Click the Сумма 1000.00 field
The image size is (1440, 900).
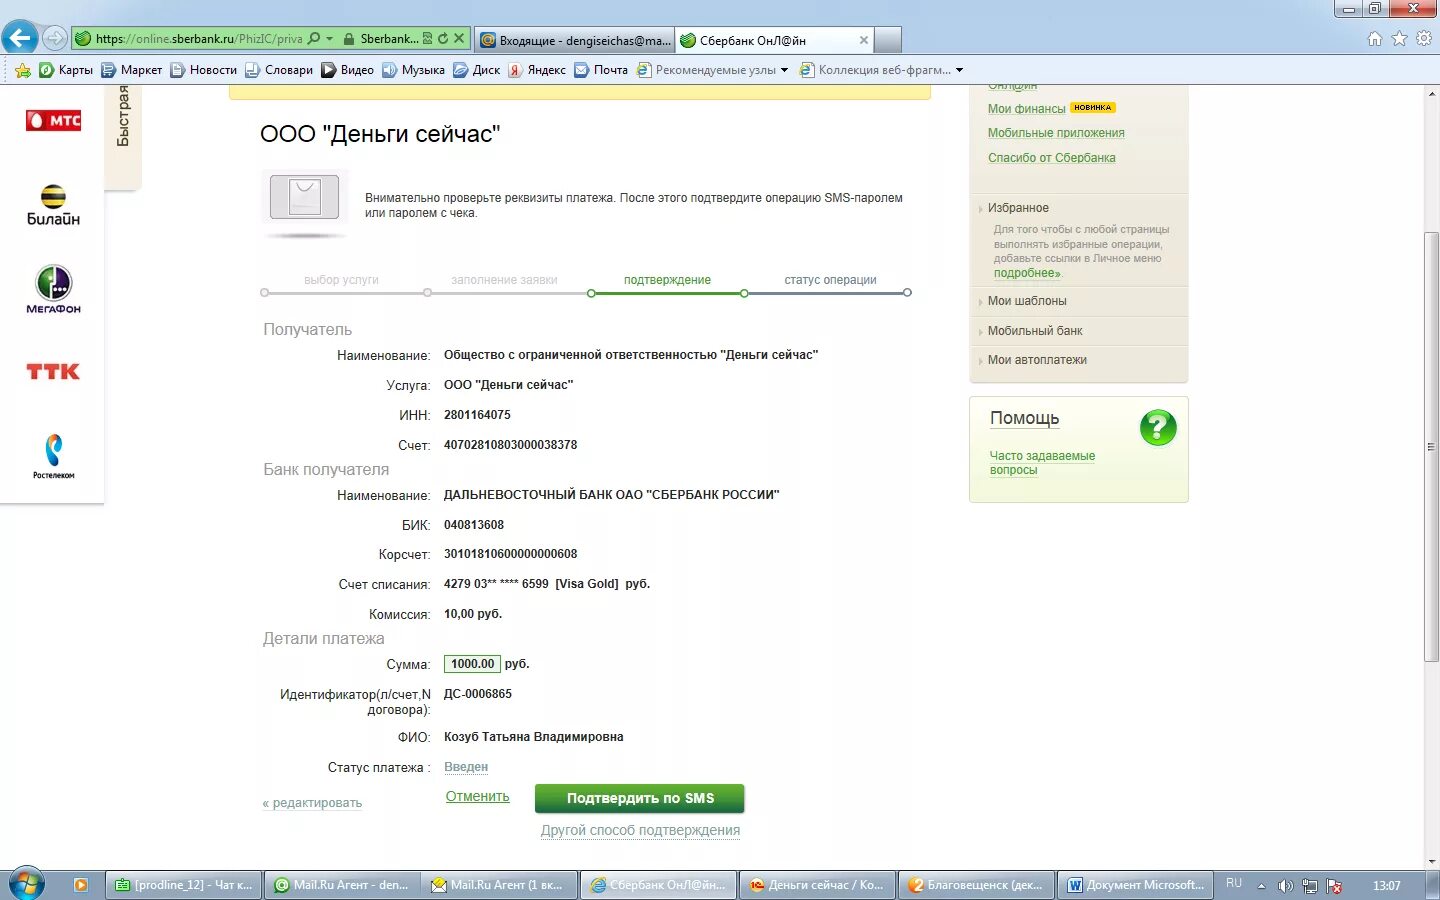[472, 664]
